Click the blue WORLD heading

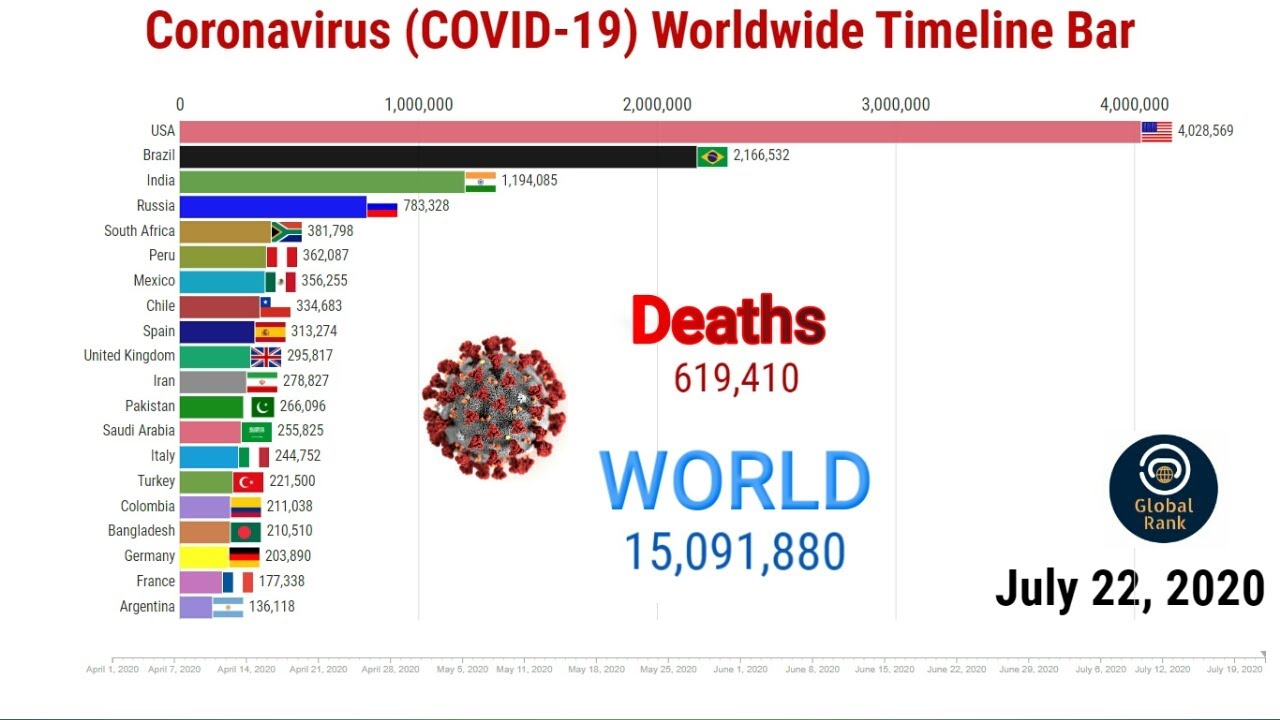point(735,482)
